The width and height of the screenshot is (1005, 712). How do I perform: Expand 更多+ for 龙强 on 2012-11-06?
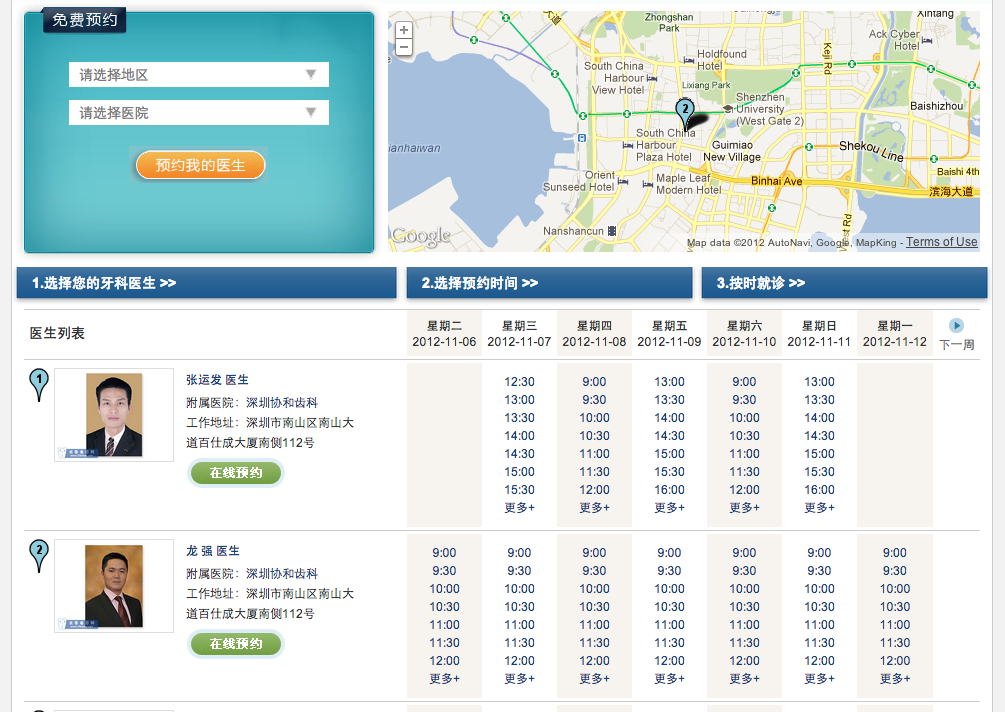[x=444, y=679]
